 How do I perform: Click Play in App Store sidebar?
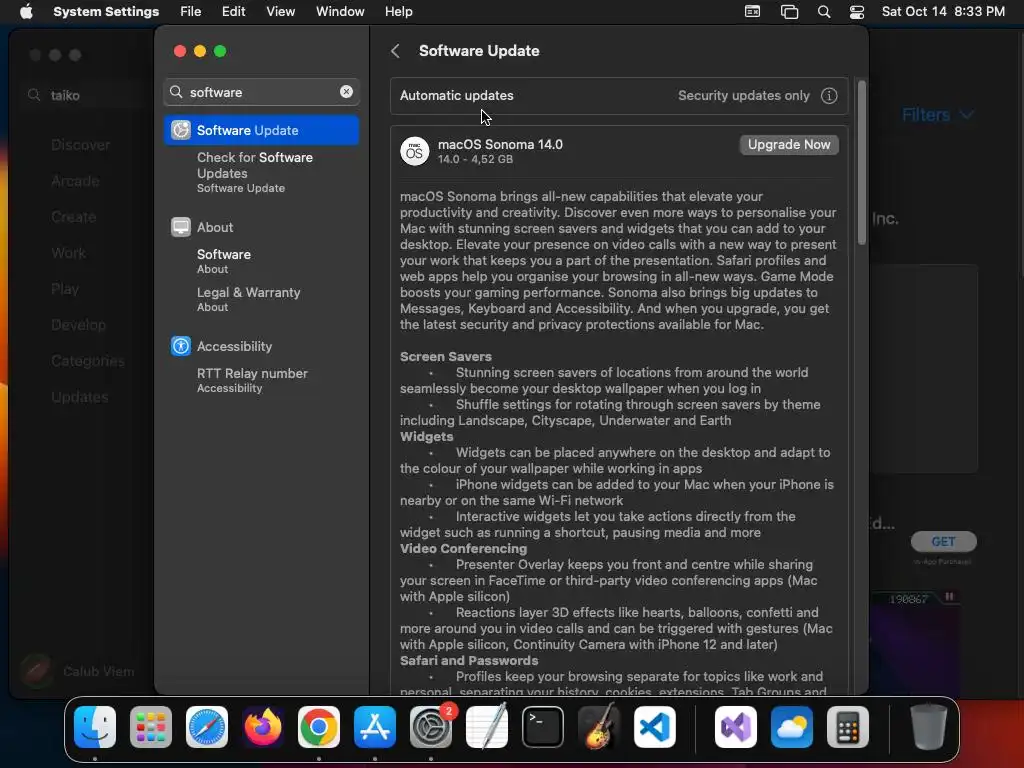65,289
